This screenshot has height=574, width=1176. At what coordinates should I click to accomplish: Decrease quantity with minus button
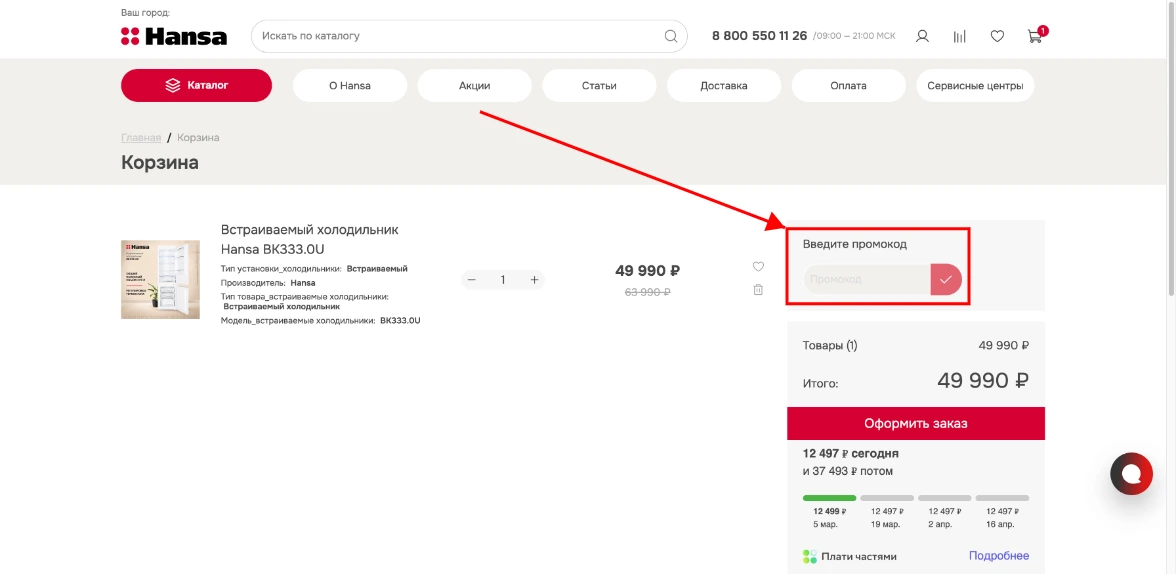[x=472, y=280]
